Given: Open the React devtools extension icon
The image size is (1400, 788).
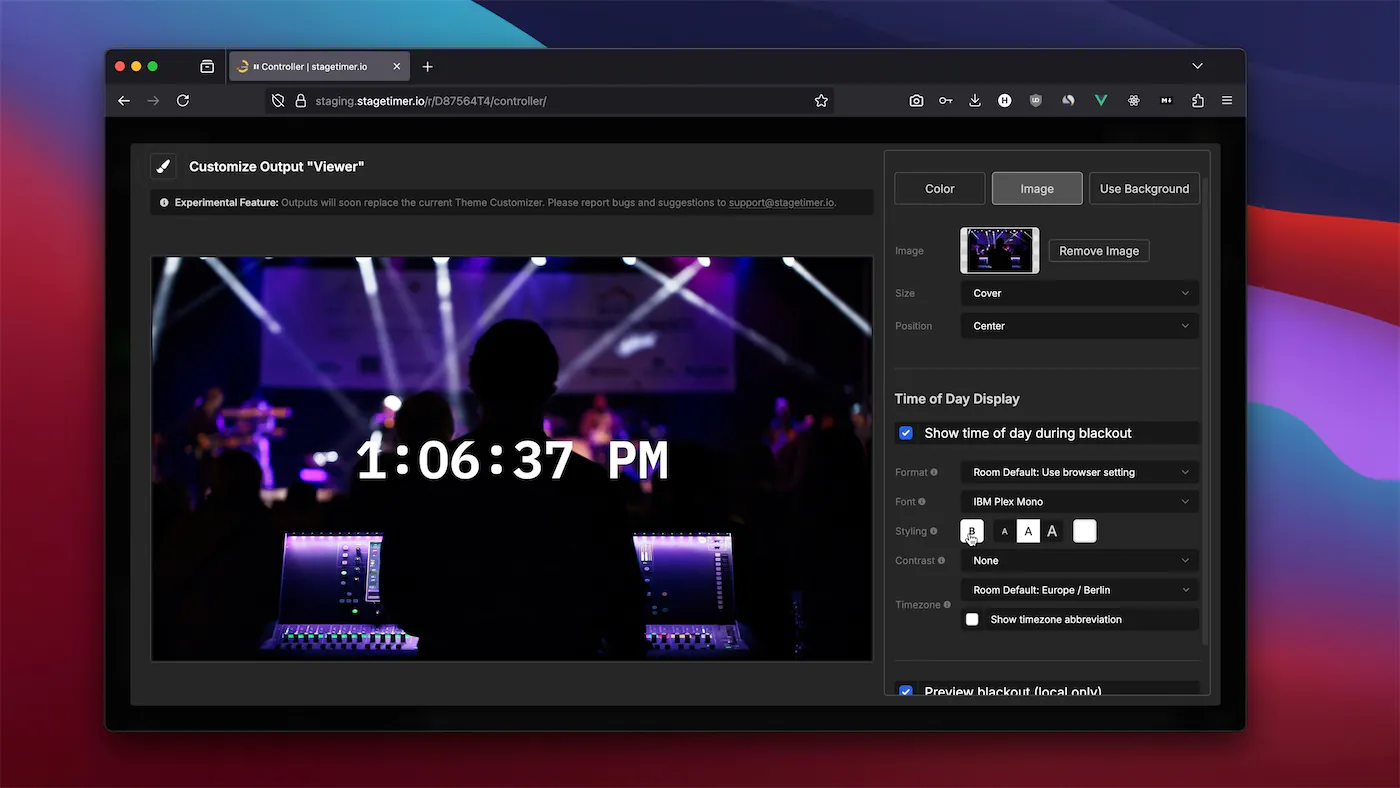Looking at the screenshot, I should [1133, 101].
